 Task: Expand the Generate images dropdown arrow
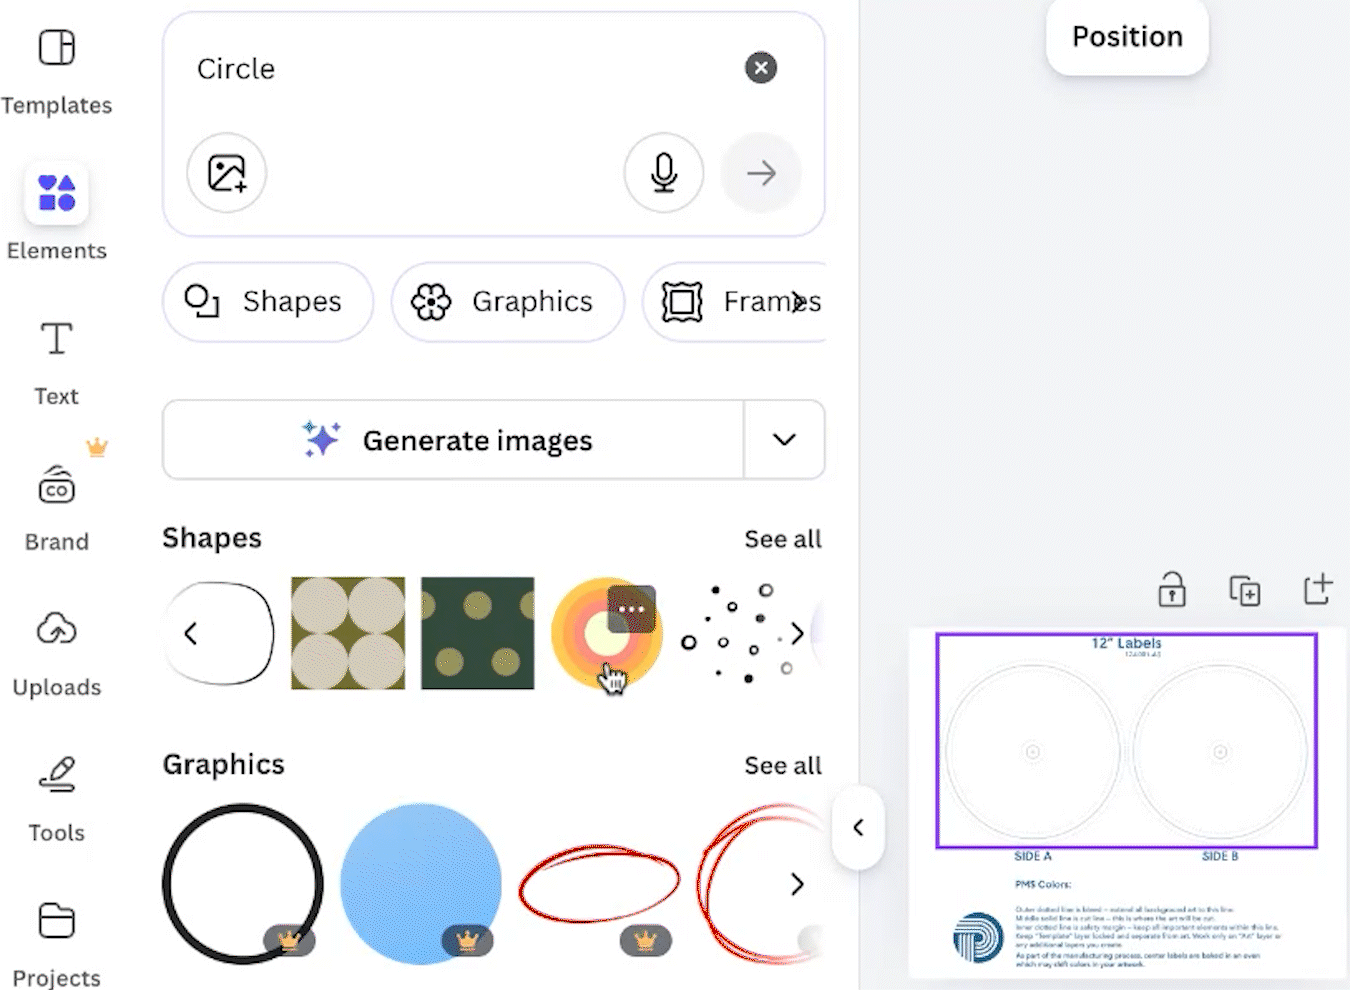click(785, 440)
